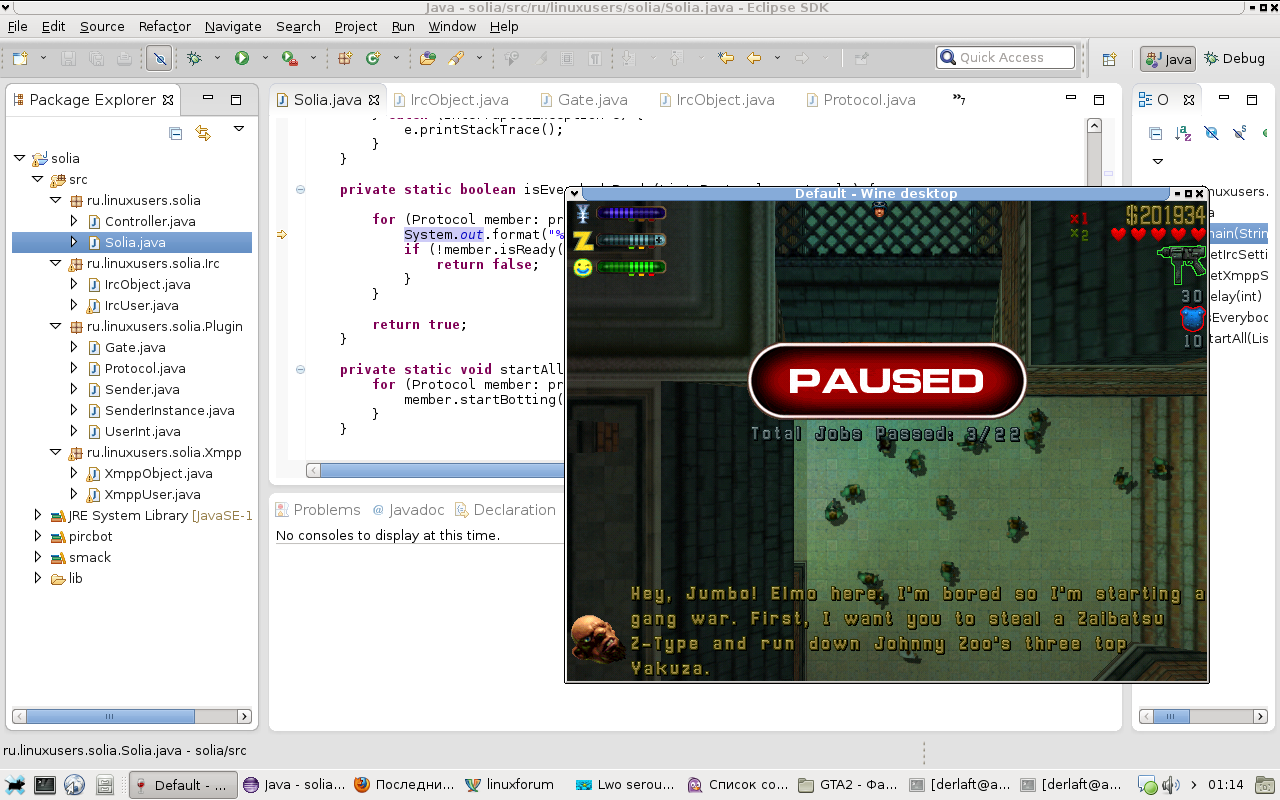Open the Window menu
This screenshot has width=1280, height=800.
(x=452, y=26)
